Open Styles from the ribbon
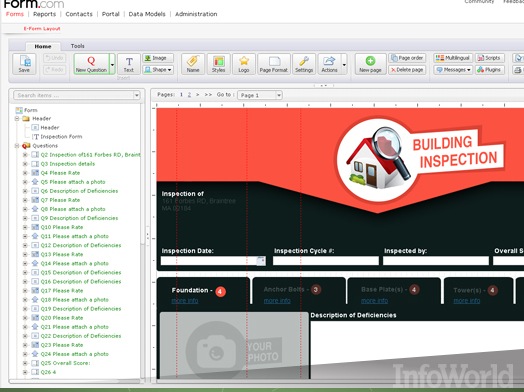 (219, 63)
